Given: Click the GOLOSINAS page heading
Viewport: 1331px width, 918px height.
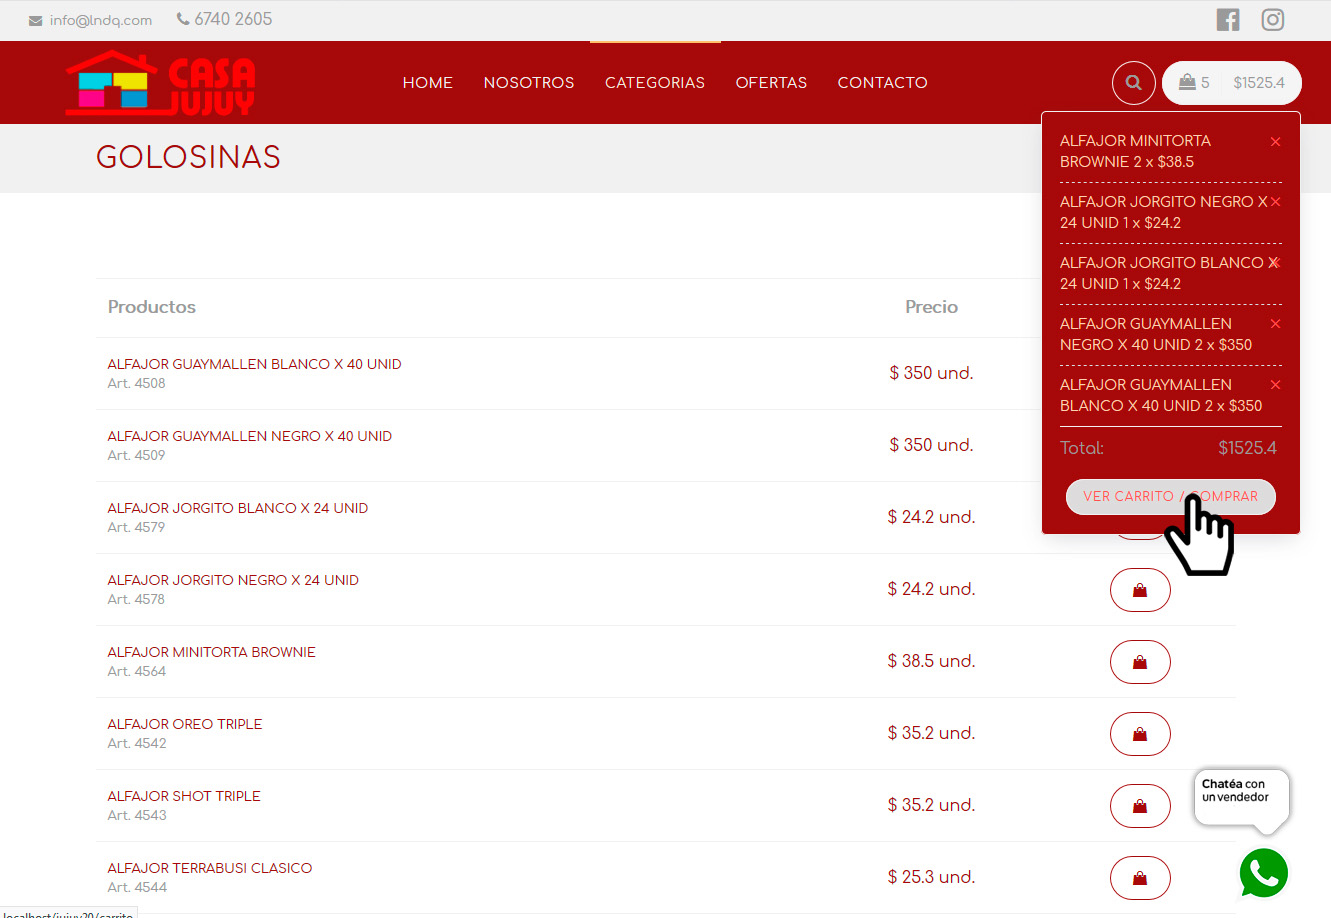Looking at the screenshot, I should point(188,157).
